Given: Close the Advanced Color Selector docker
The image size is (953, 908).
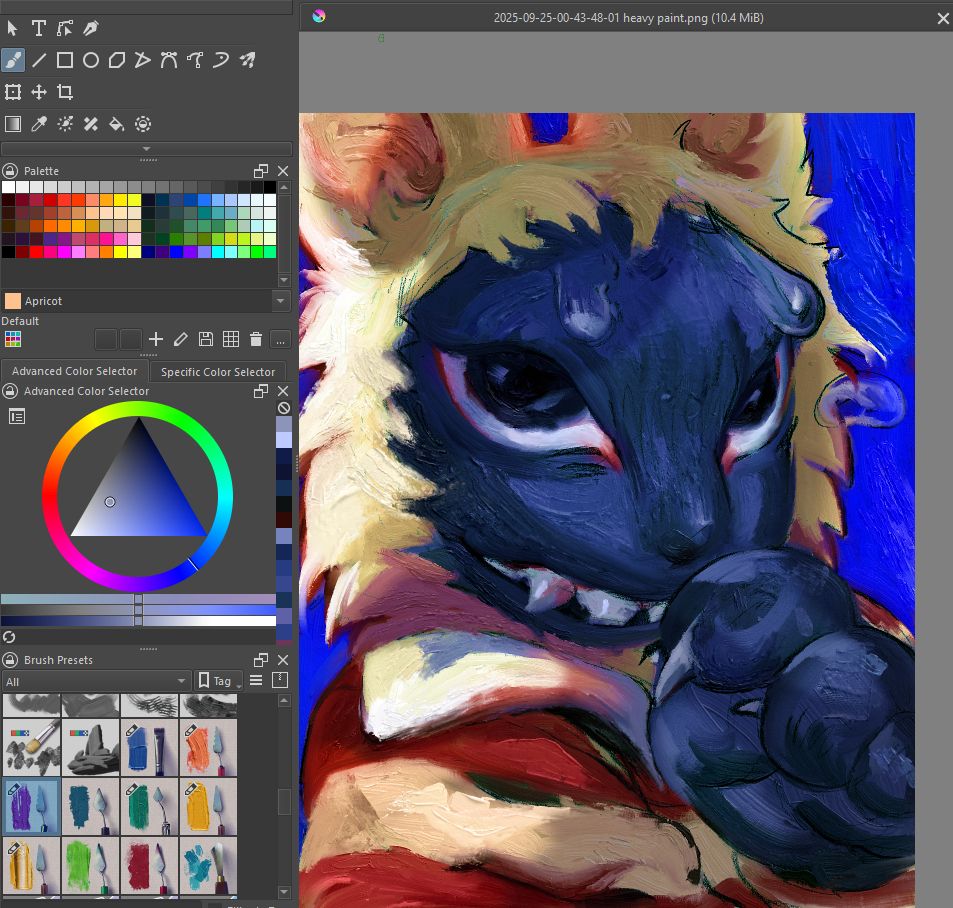Looking at the screenshot, I should point(283,391).
